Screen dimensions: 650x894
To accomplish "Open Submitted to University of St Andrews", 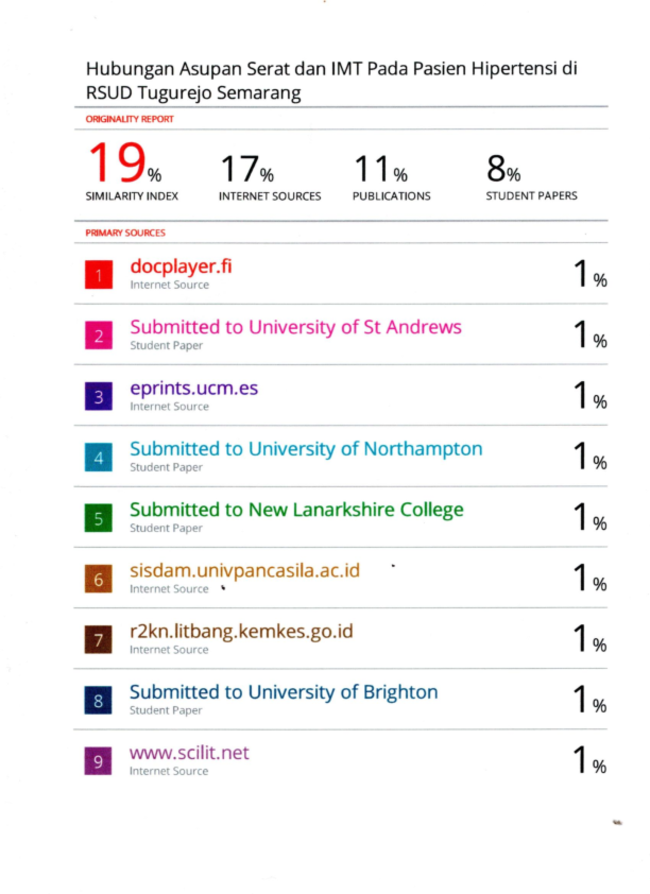I will coord(295,327).
